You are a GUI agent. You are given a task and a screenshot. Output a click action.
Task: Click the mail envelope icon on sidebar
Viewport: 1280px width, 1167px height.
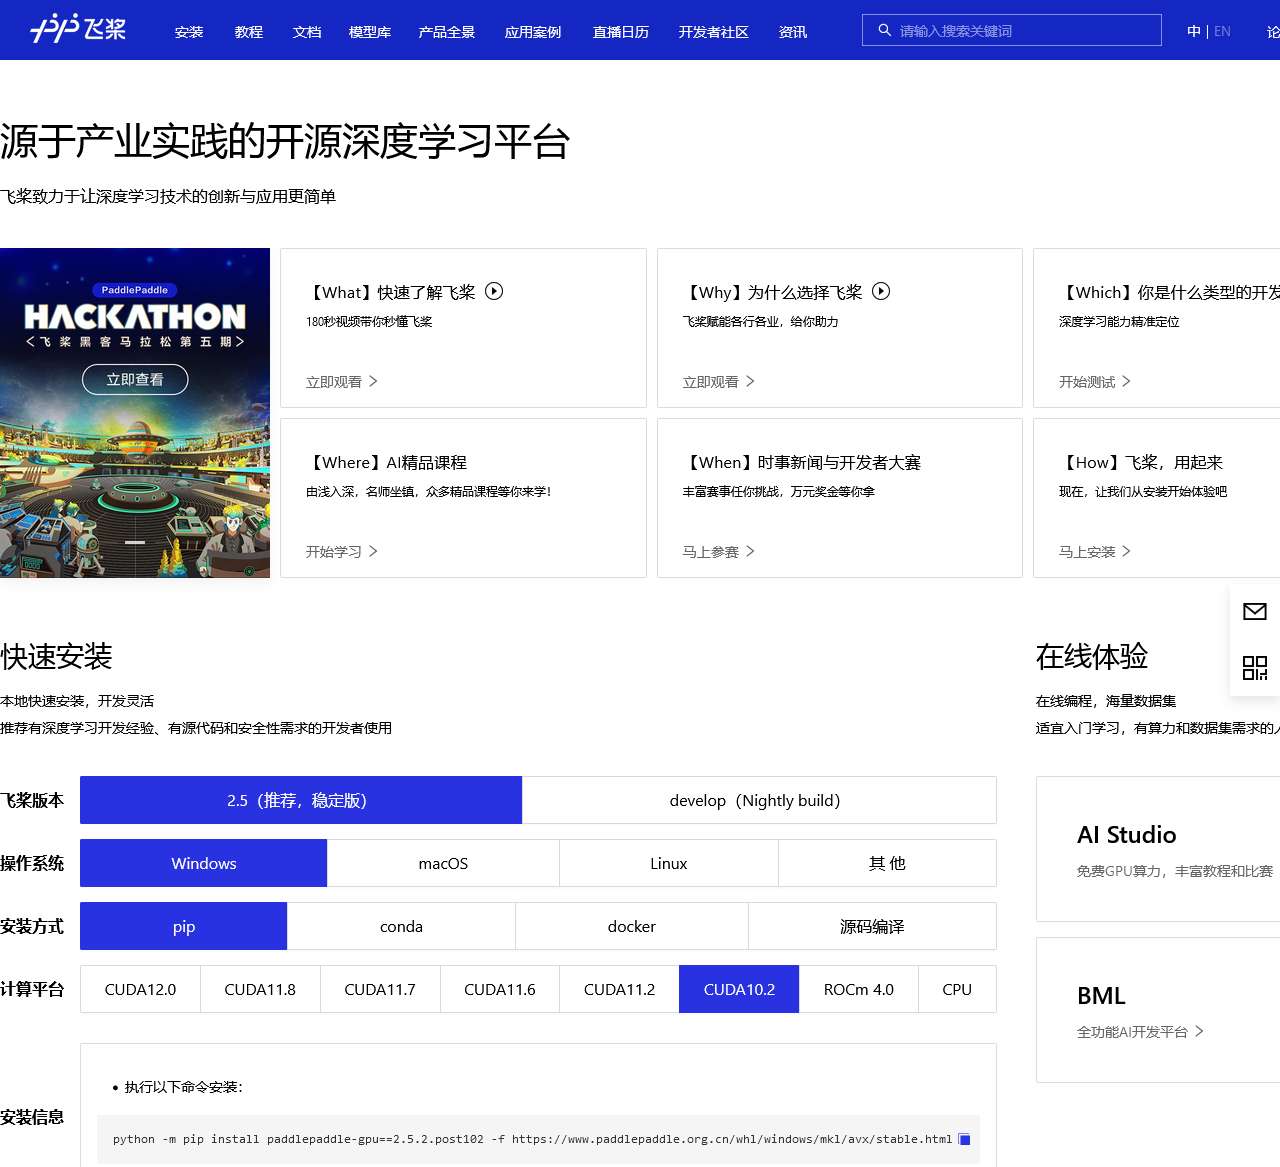[1254, 611]
